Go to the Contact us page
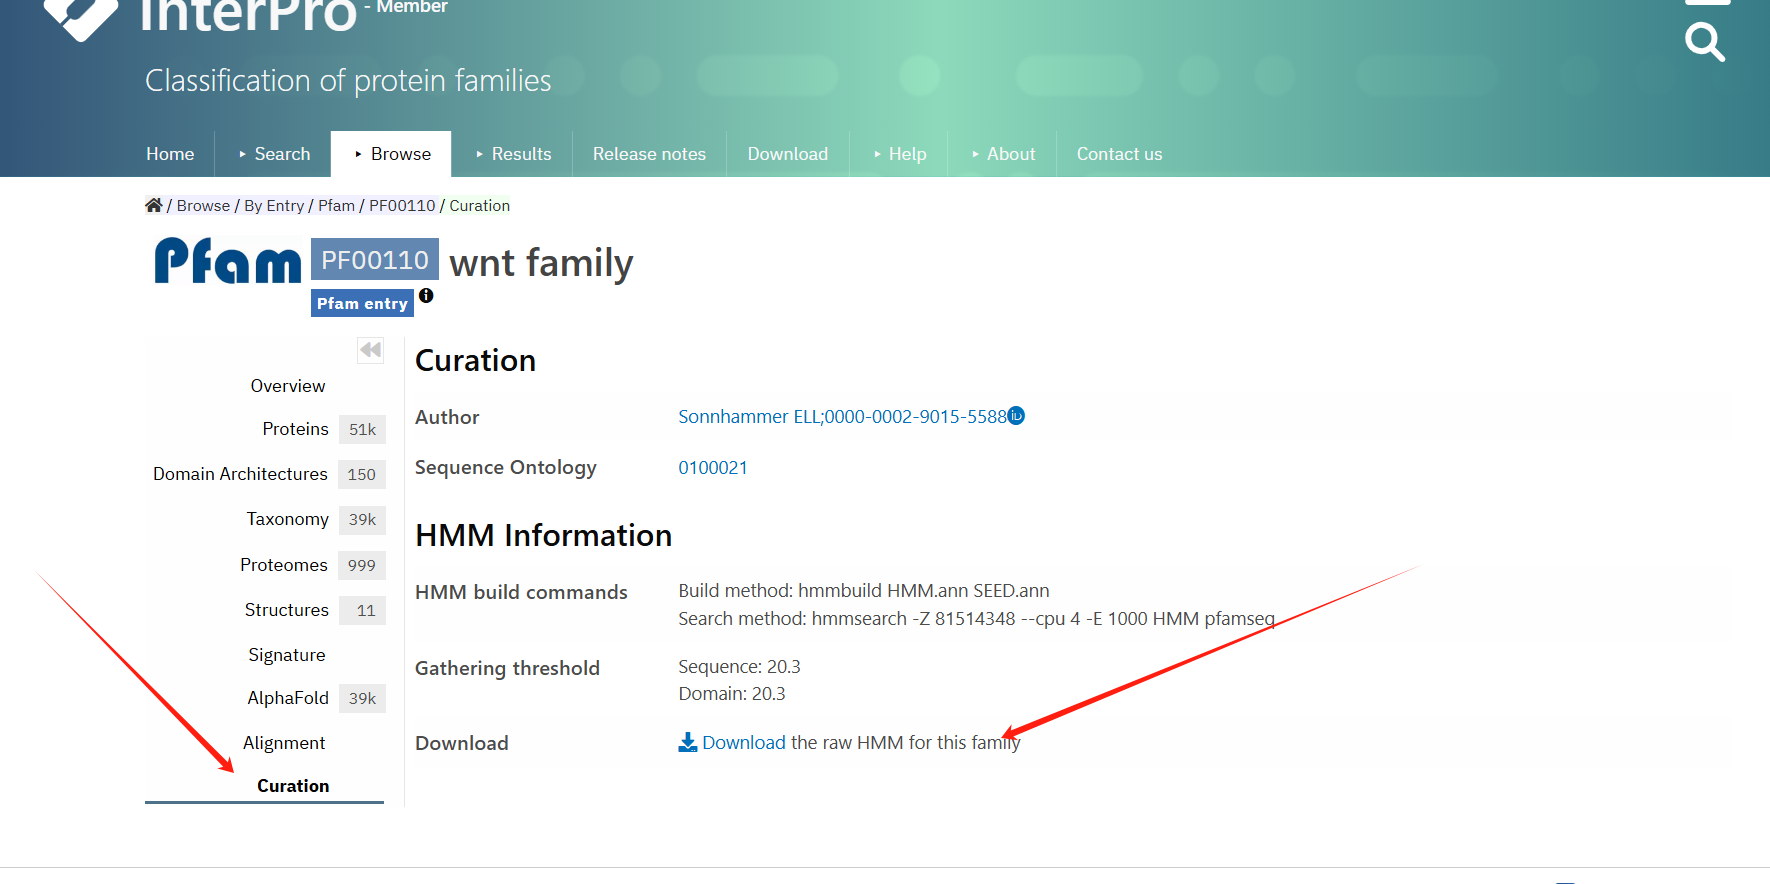The width and height of the screenshot is (1770, 884). (1119, 154)
